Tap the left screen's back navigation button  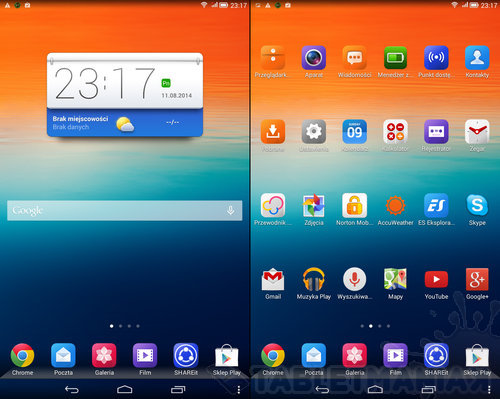(x=71, y=389)
